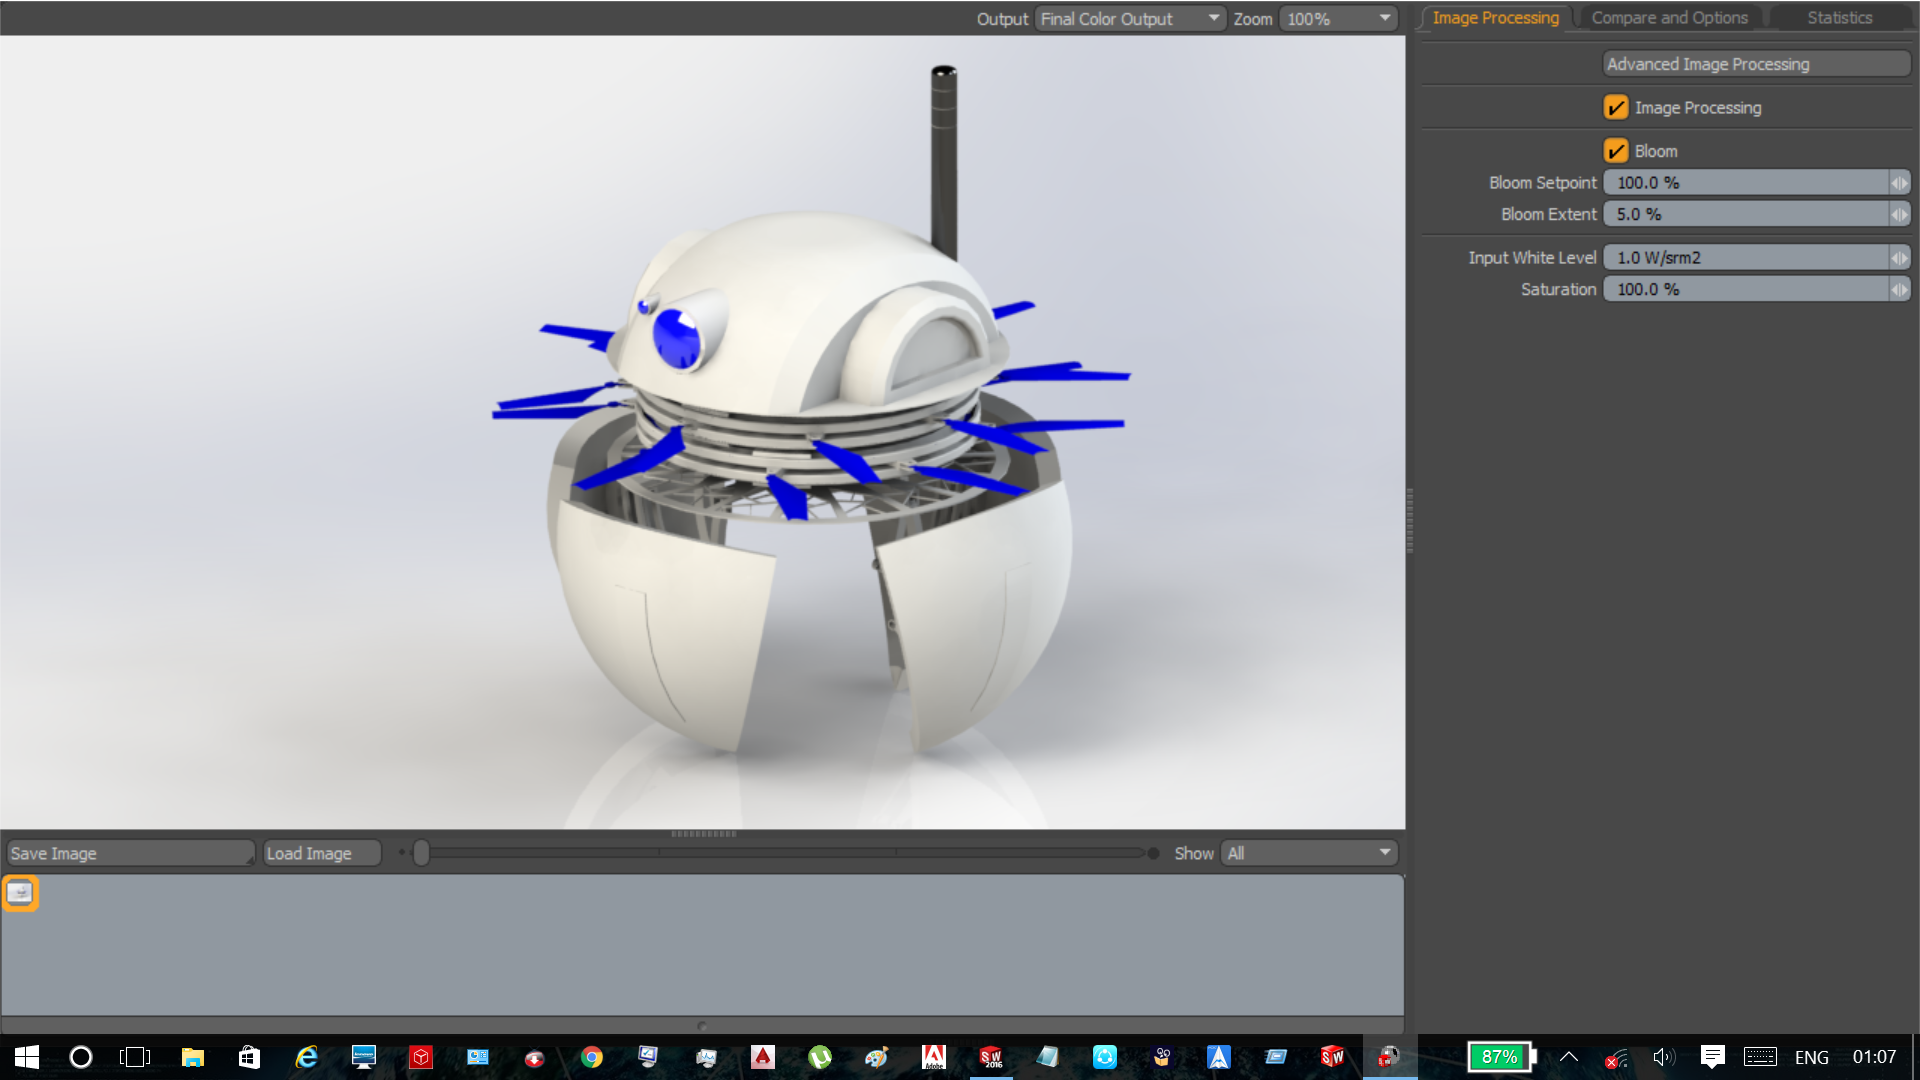Open Google Chrome from taskbar
The height and width of the screenshot is (1080, 1920).
pos(592,1057)
